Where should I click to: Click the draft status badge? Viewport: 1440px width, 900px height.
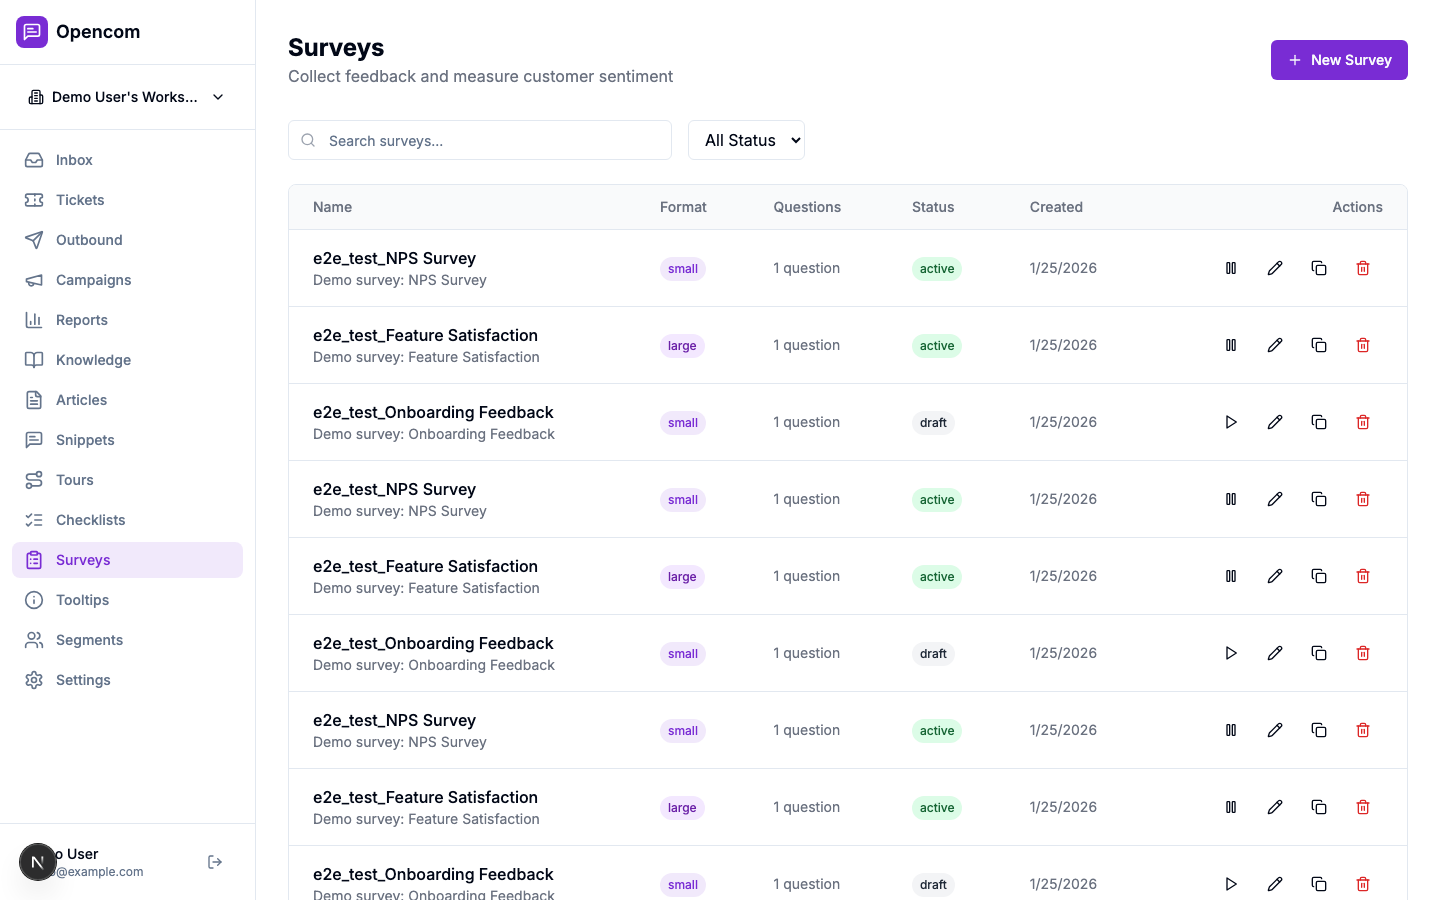(x=933, y=422)
